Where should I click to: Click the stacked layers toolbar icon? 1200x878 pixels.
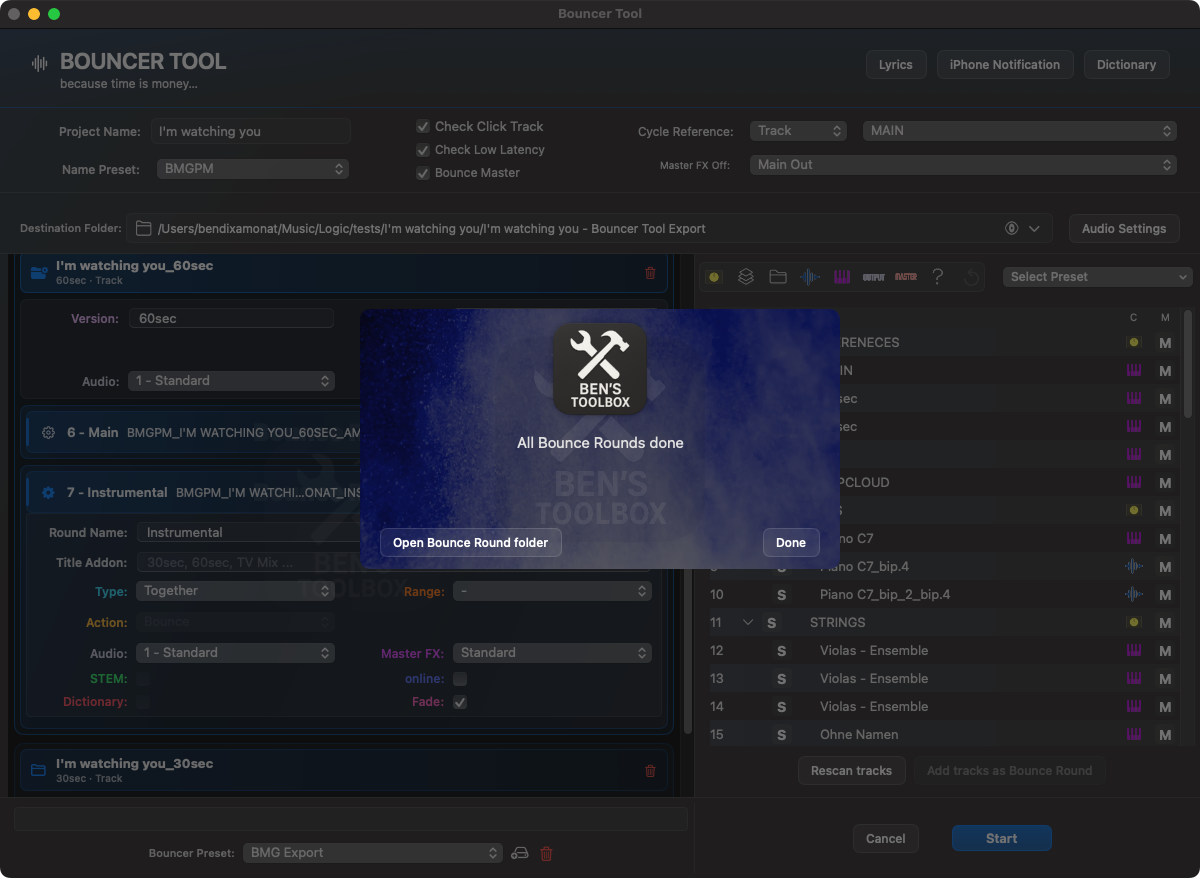pyautogui.click(x=745, y=277)
